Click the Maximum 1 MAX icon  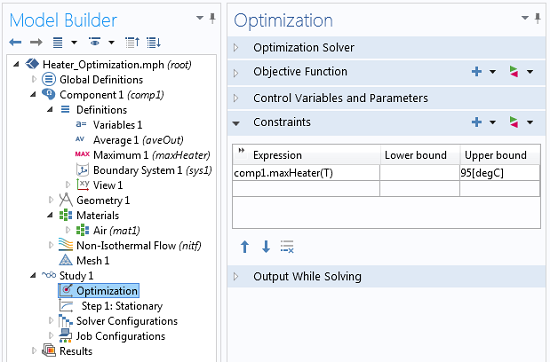coord(82,154)
